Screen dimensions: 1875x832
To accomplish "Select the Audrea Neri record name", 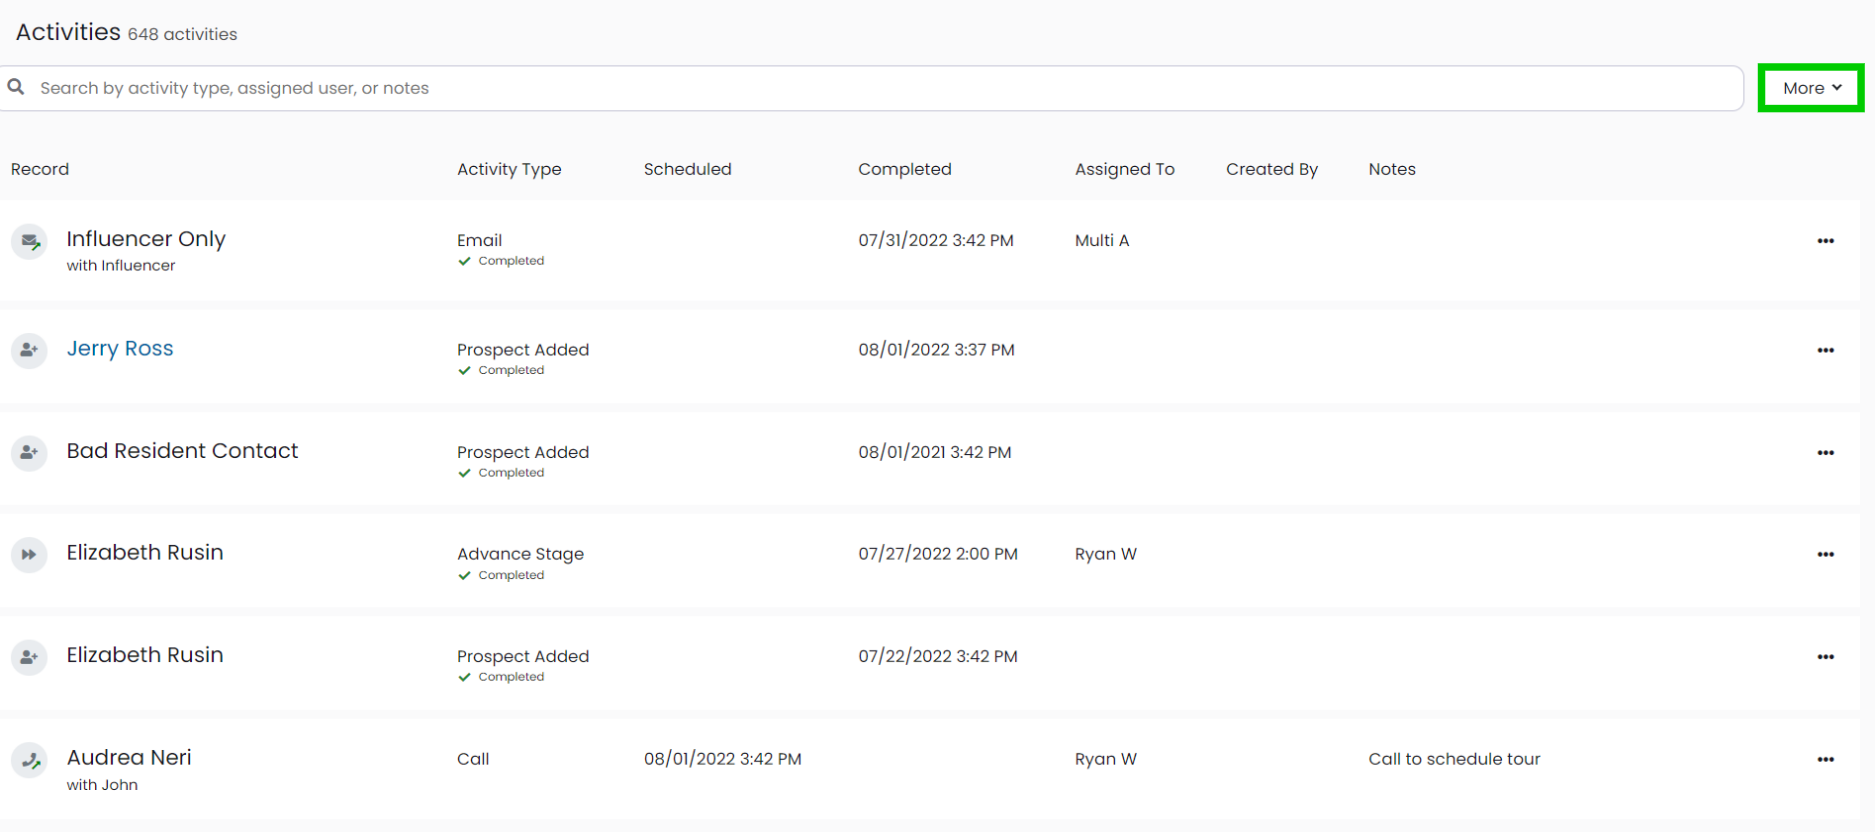I will pyautogui.click(x=129, y=757).
